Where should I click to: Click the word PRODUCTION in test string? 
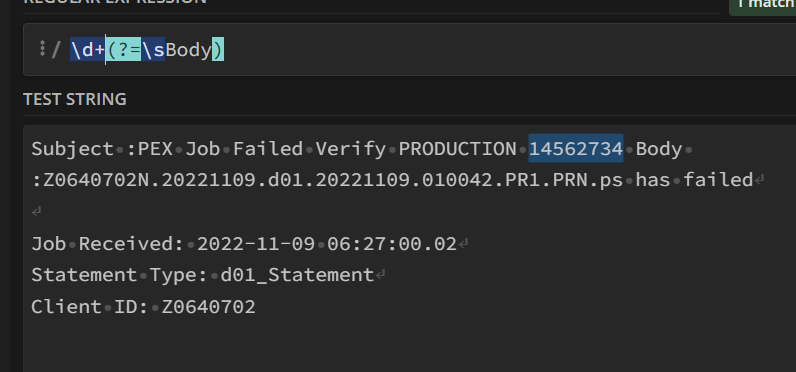(x=457, y=149)
